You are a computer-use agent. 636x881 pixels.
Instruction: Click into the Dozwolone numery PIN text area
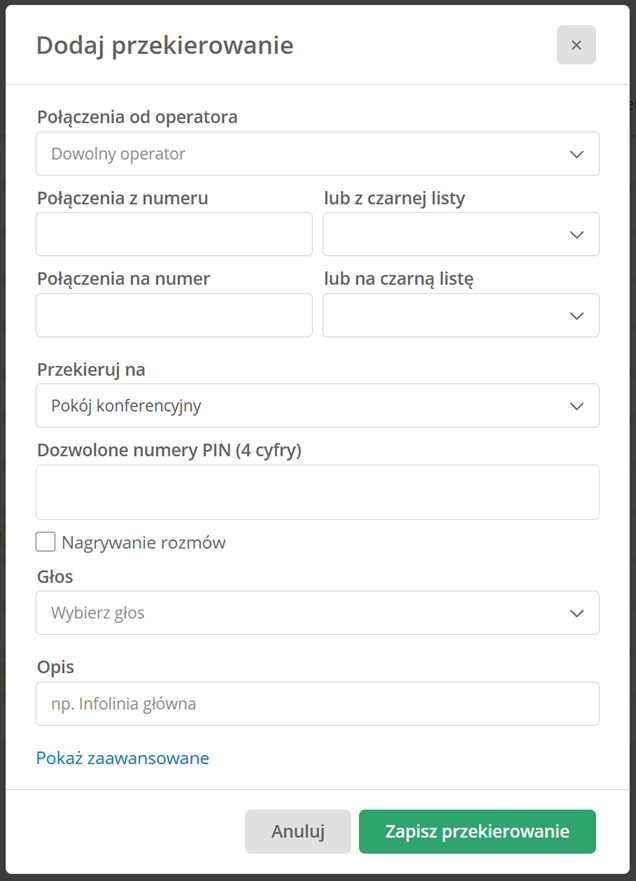coord(317,492)
